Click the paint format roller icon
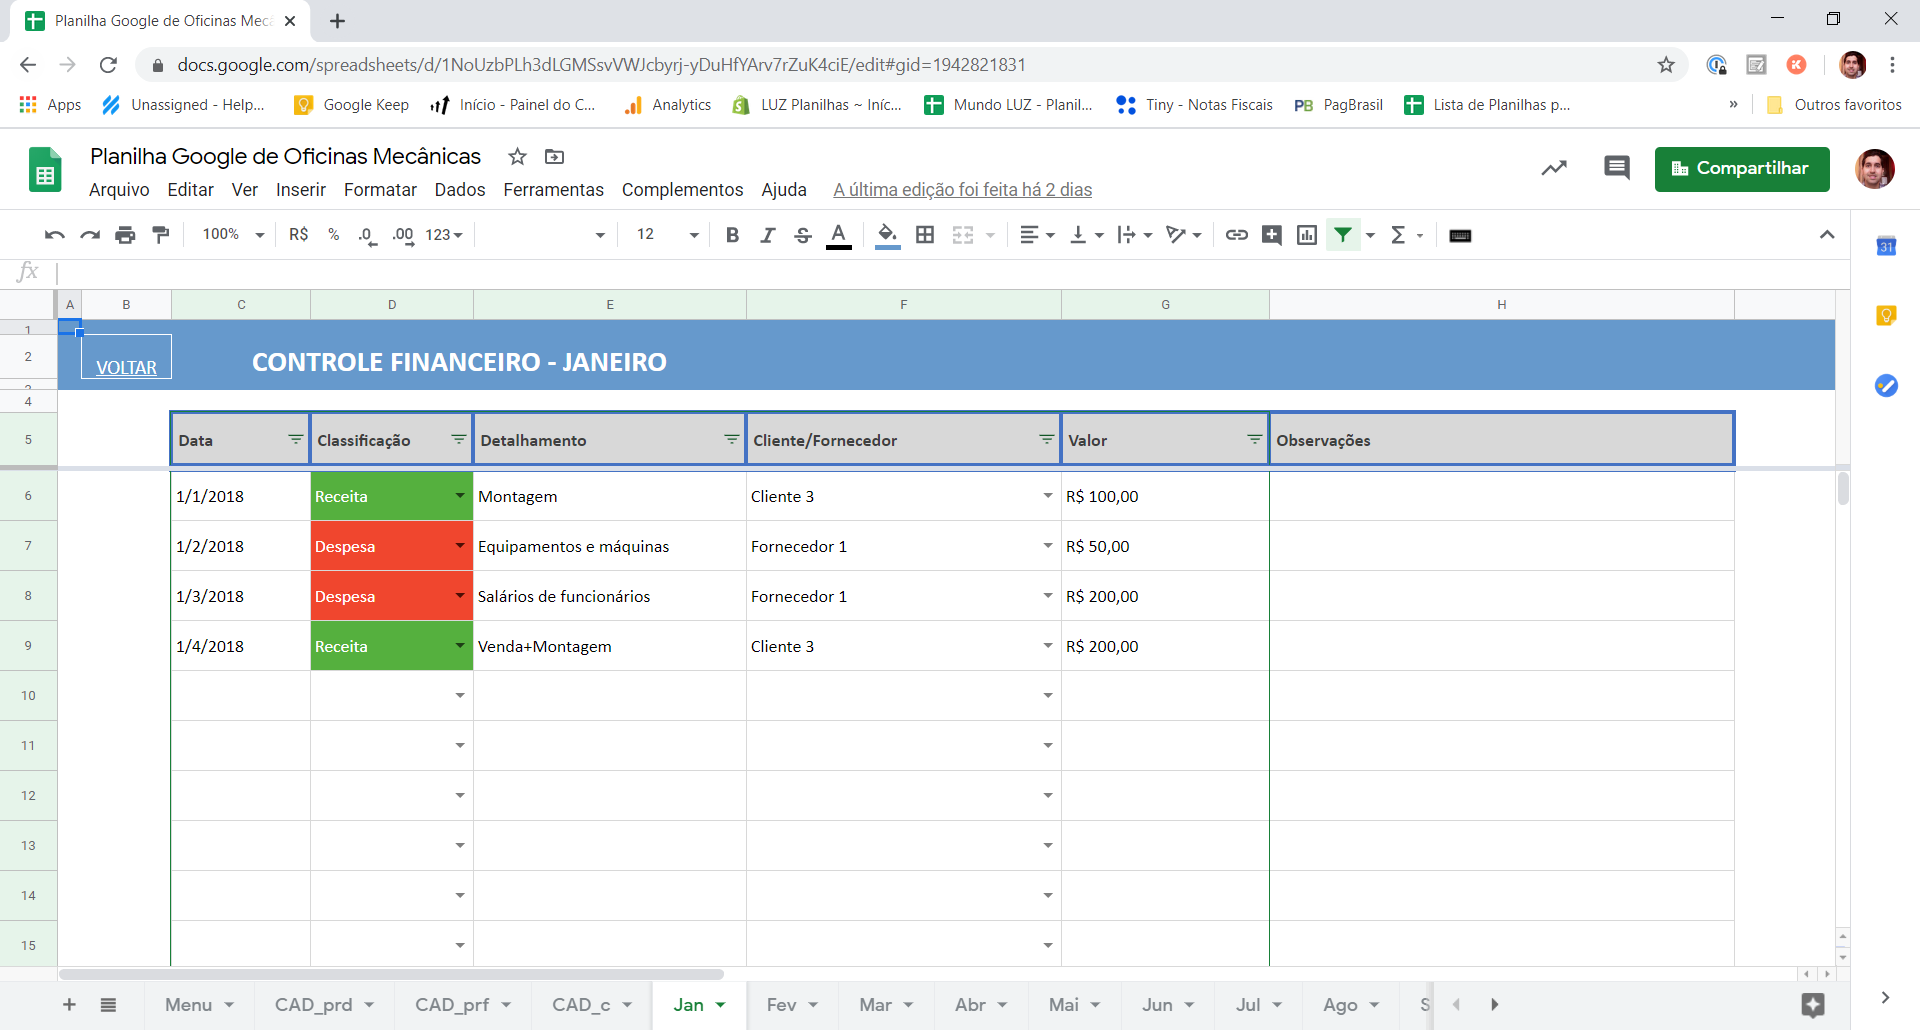 (x=160, y=235)
